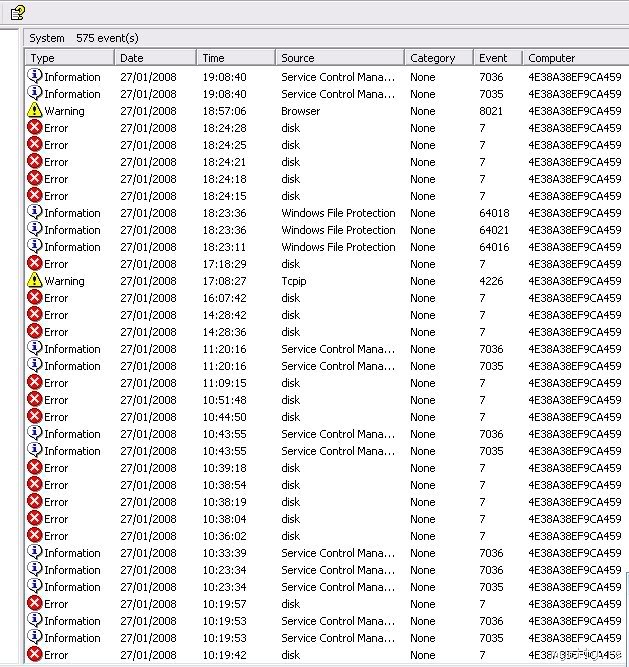Click the Information icon for event 64021
This screenshot has height=667, width=629.
[x=34, y=229]
